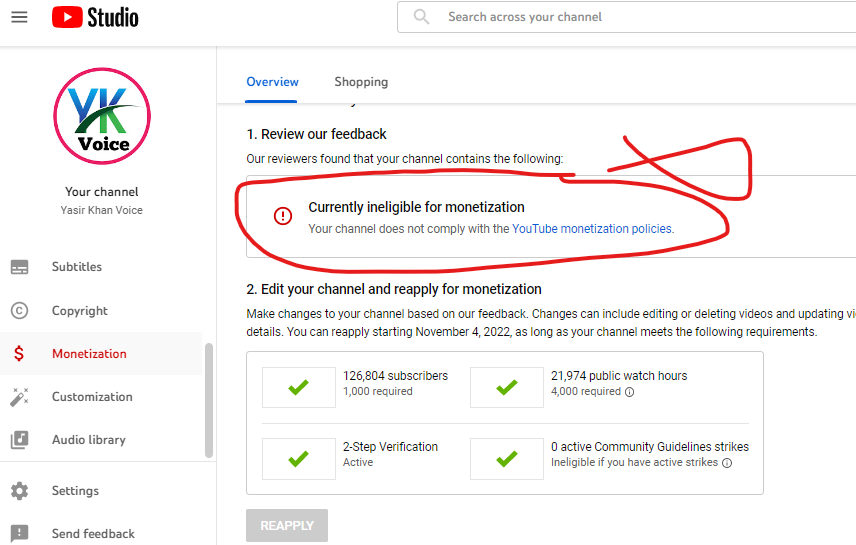Image resolution: width=856 pixels, height=545 pixels.
Task: Click the green checkmark for Community Guidelines strikes
Action: click(507, 459)
